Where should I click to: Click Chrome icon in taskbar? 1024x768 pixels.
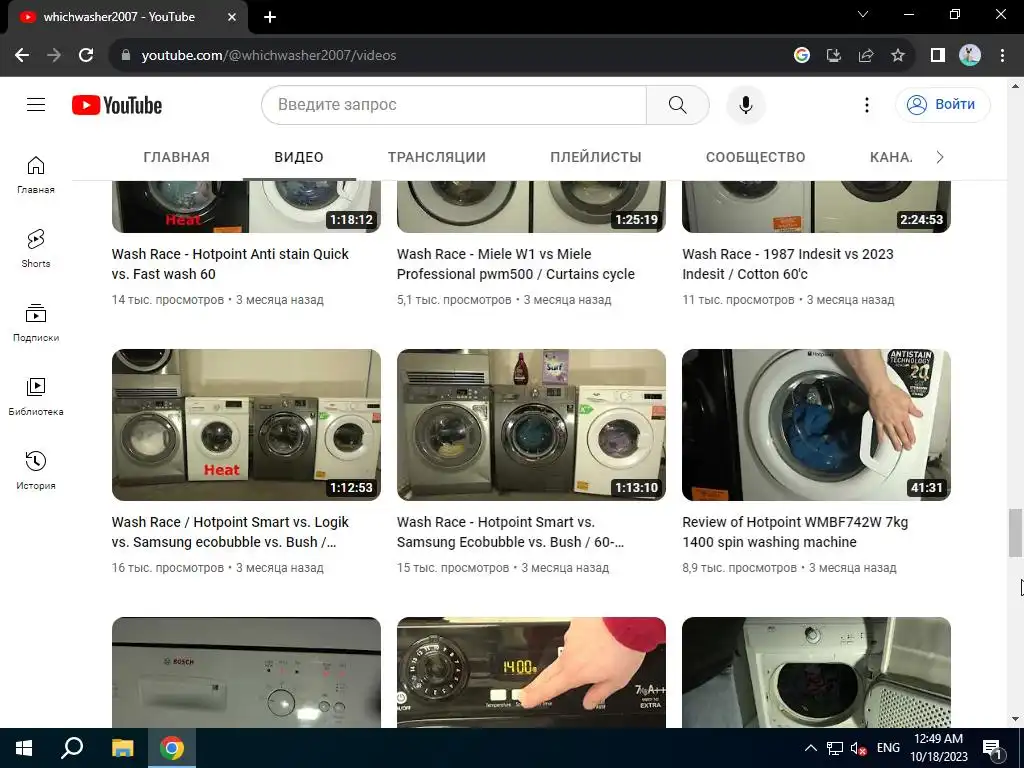point(172,748)
